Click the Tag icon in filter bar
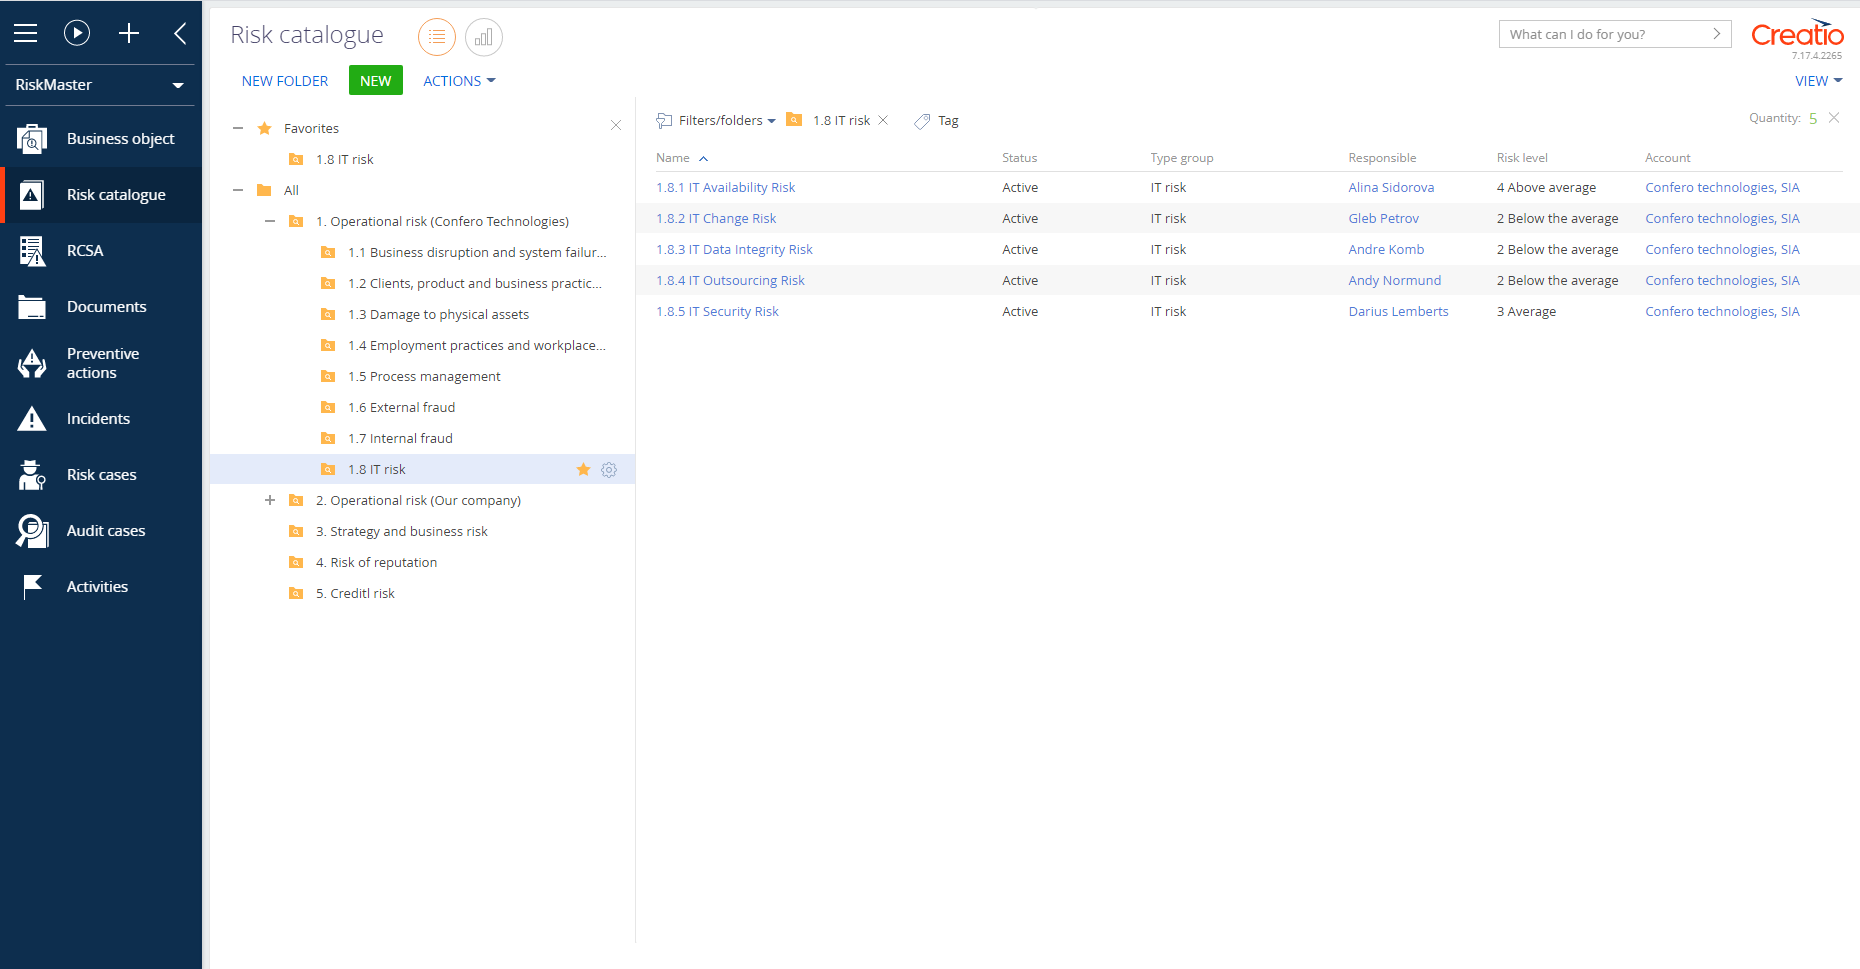The image size is (1860, 969). [x=922, y=121]
